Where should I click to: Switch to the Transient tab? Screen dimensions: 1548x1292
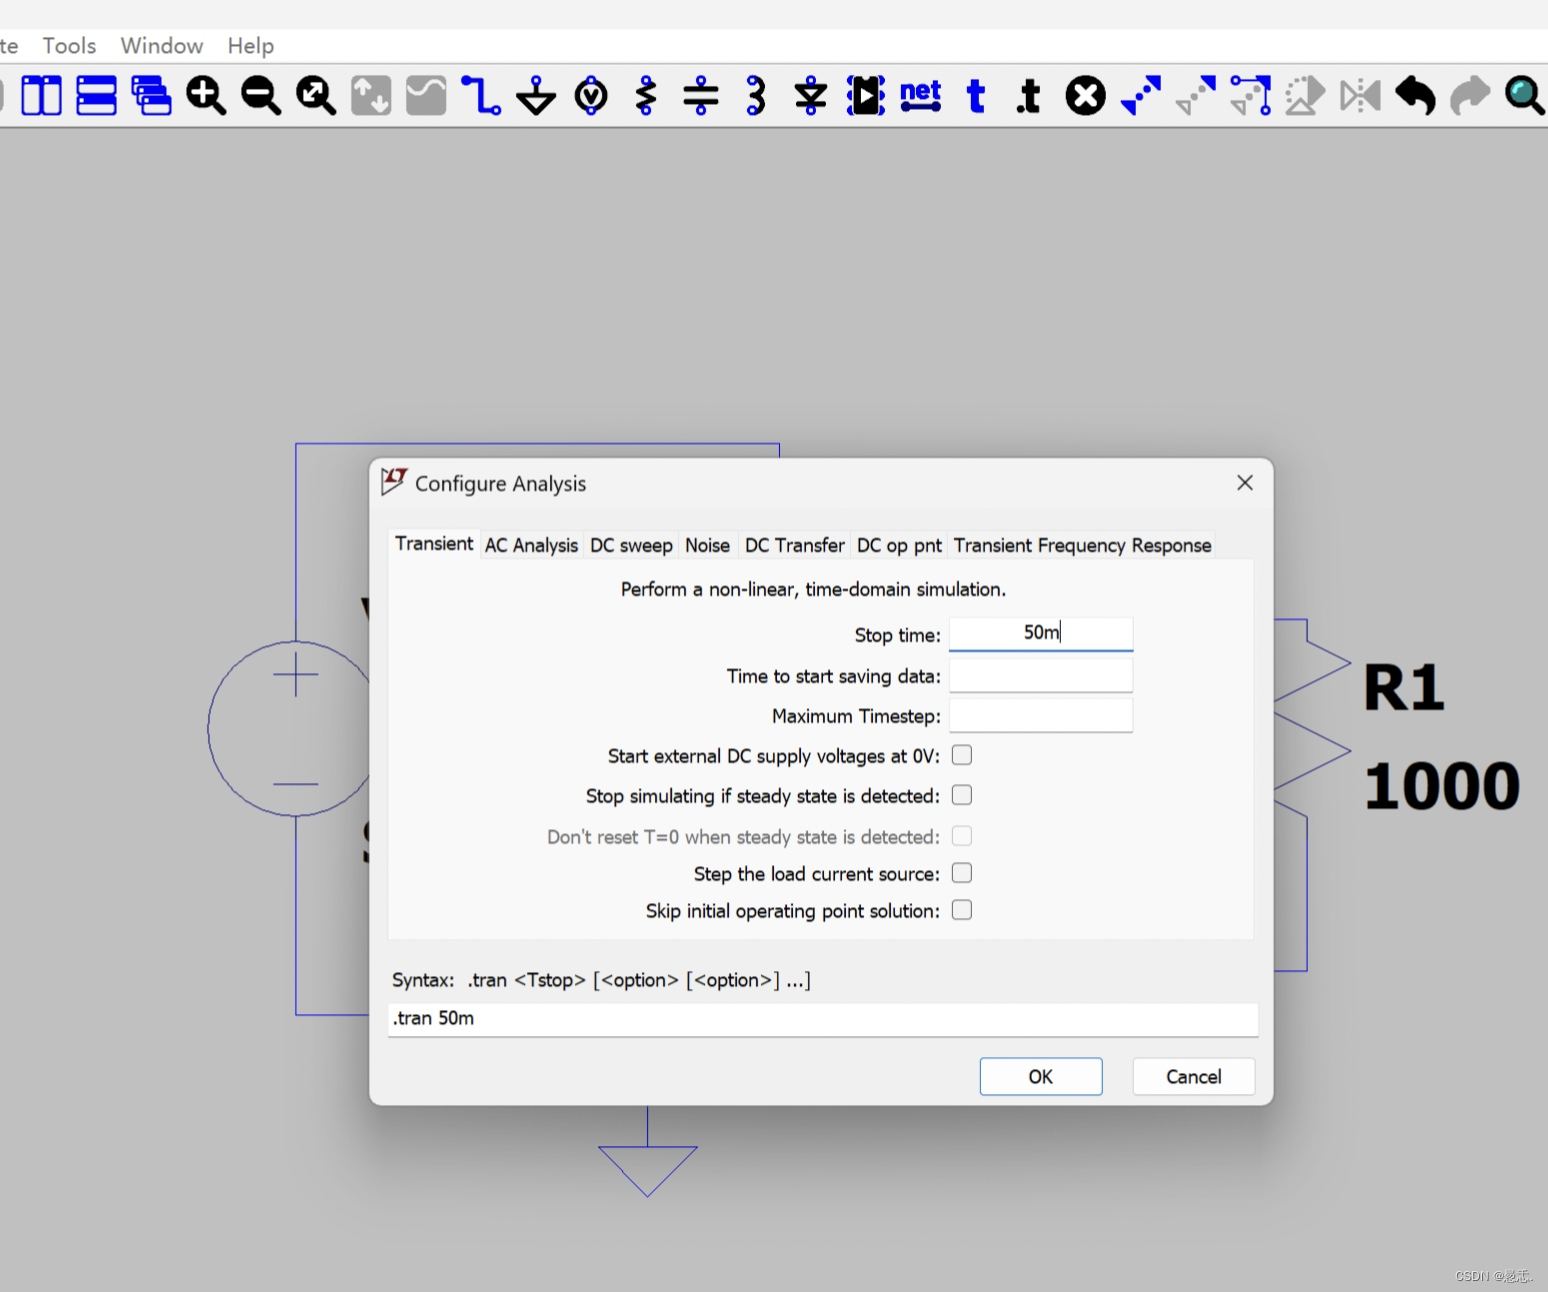tap(434, 543)
